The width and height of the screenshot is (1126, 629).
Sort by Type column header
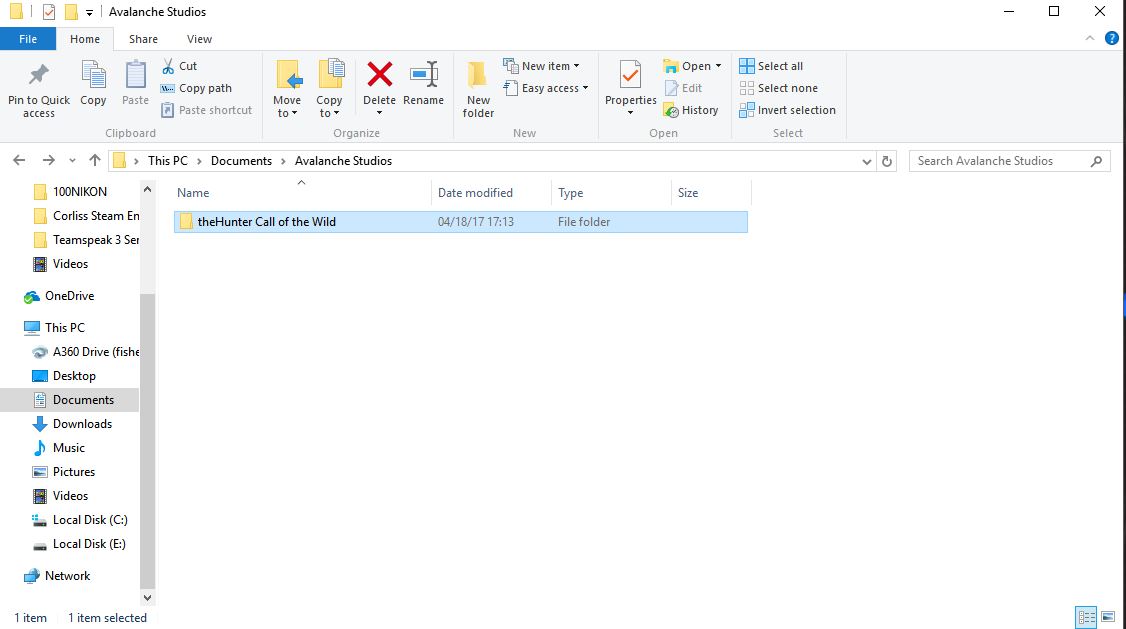click(611, 192)
